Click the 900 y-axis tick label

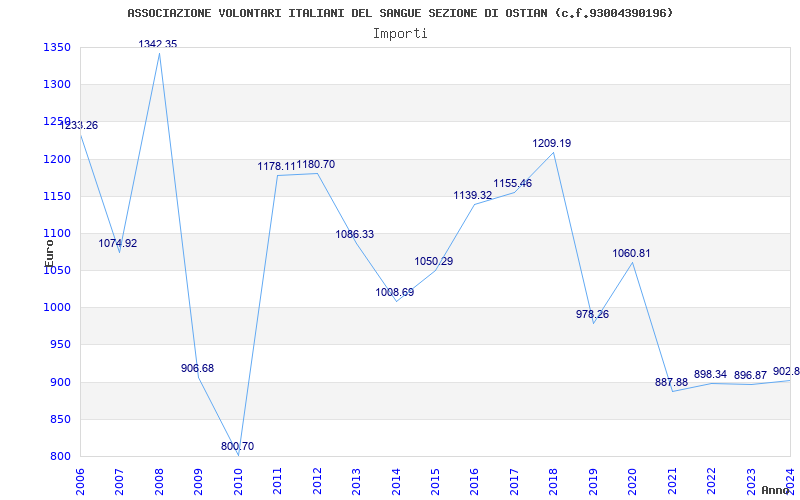click(60, 382)
